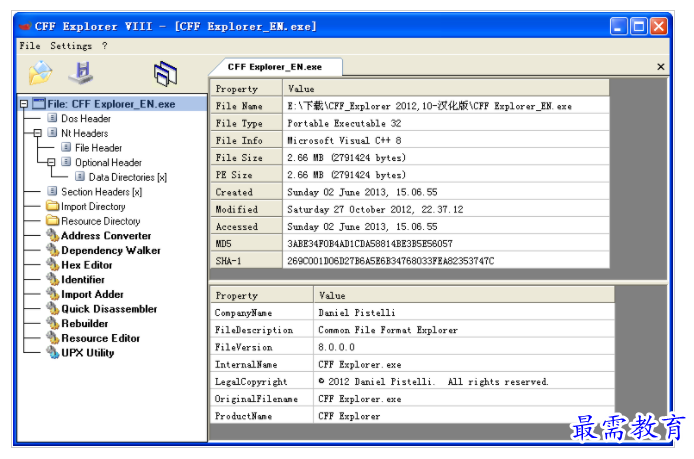This screenshot has width=694, height=459.
Task: Open the Settings menu
Action: (71, 46)
